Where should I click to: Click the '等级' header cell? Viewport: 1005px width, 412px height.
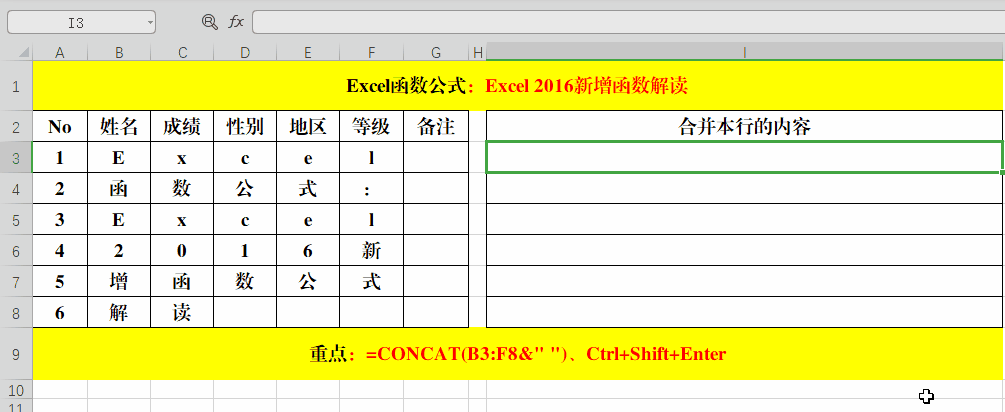[x=371, y=126]
